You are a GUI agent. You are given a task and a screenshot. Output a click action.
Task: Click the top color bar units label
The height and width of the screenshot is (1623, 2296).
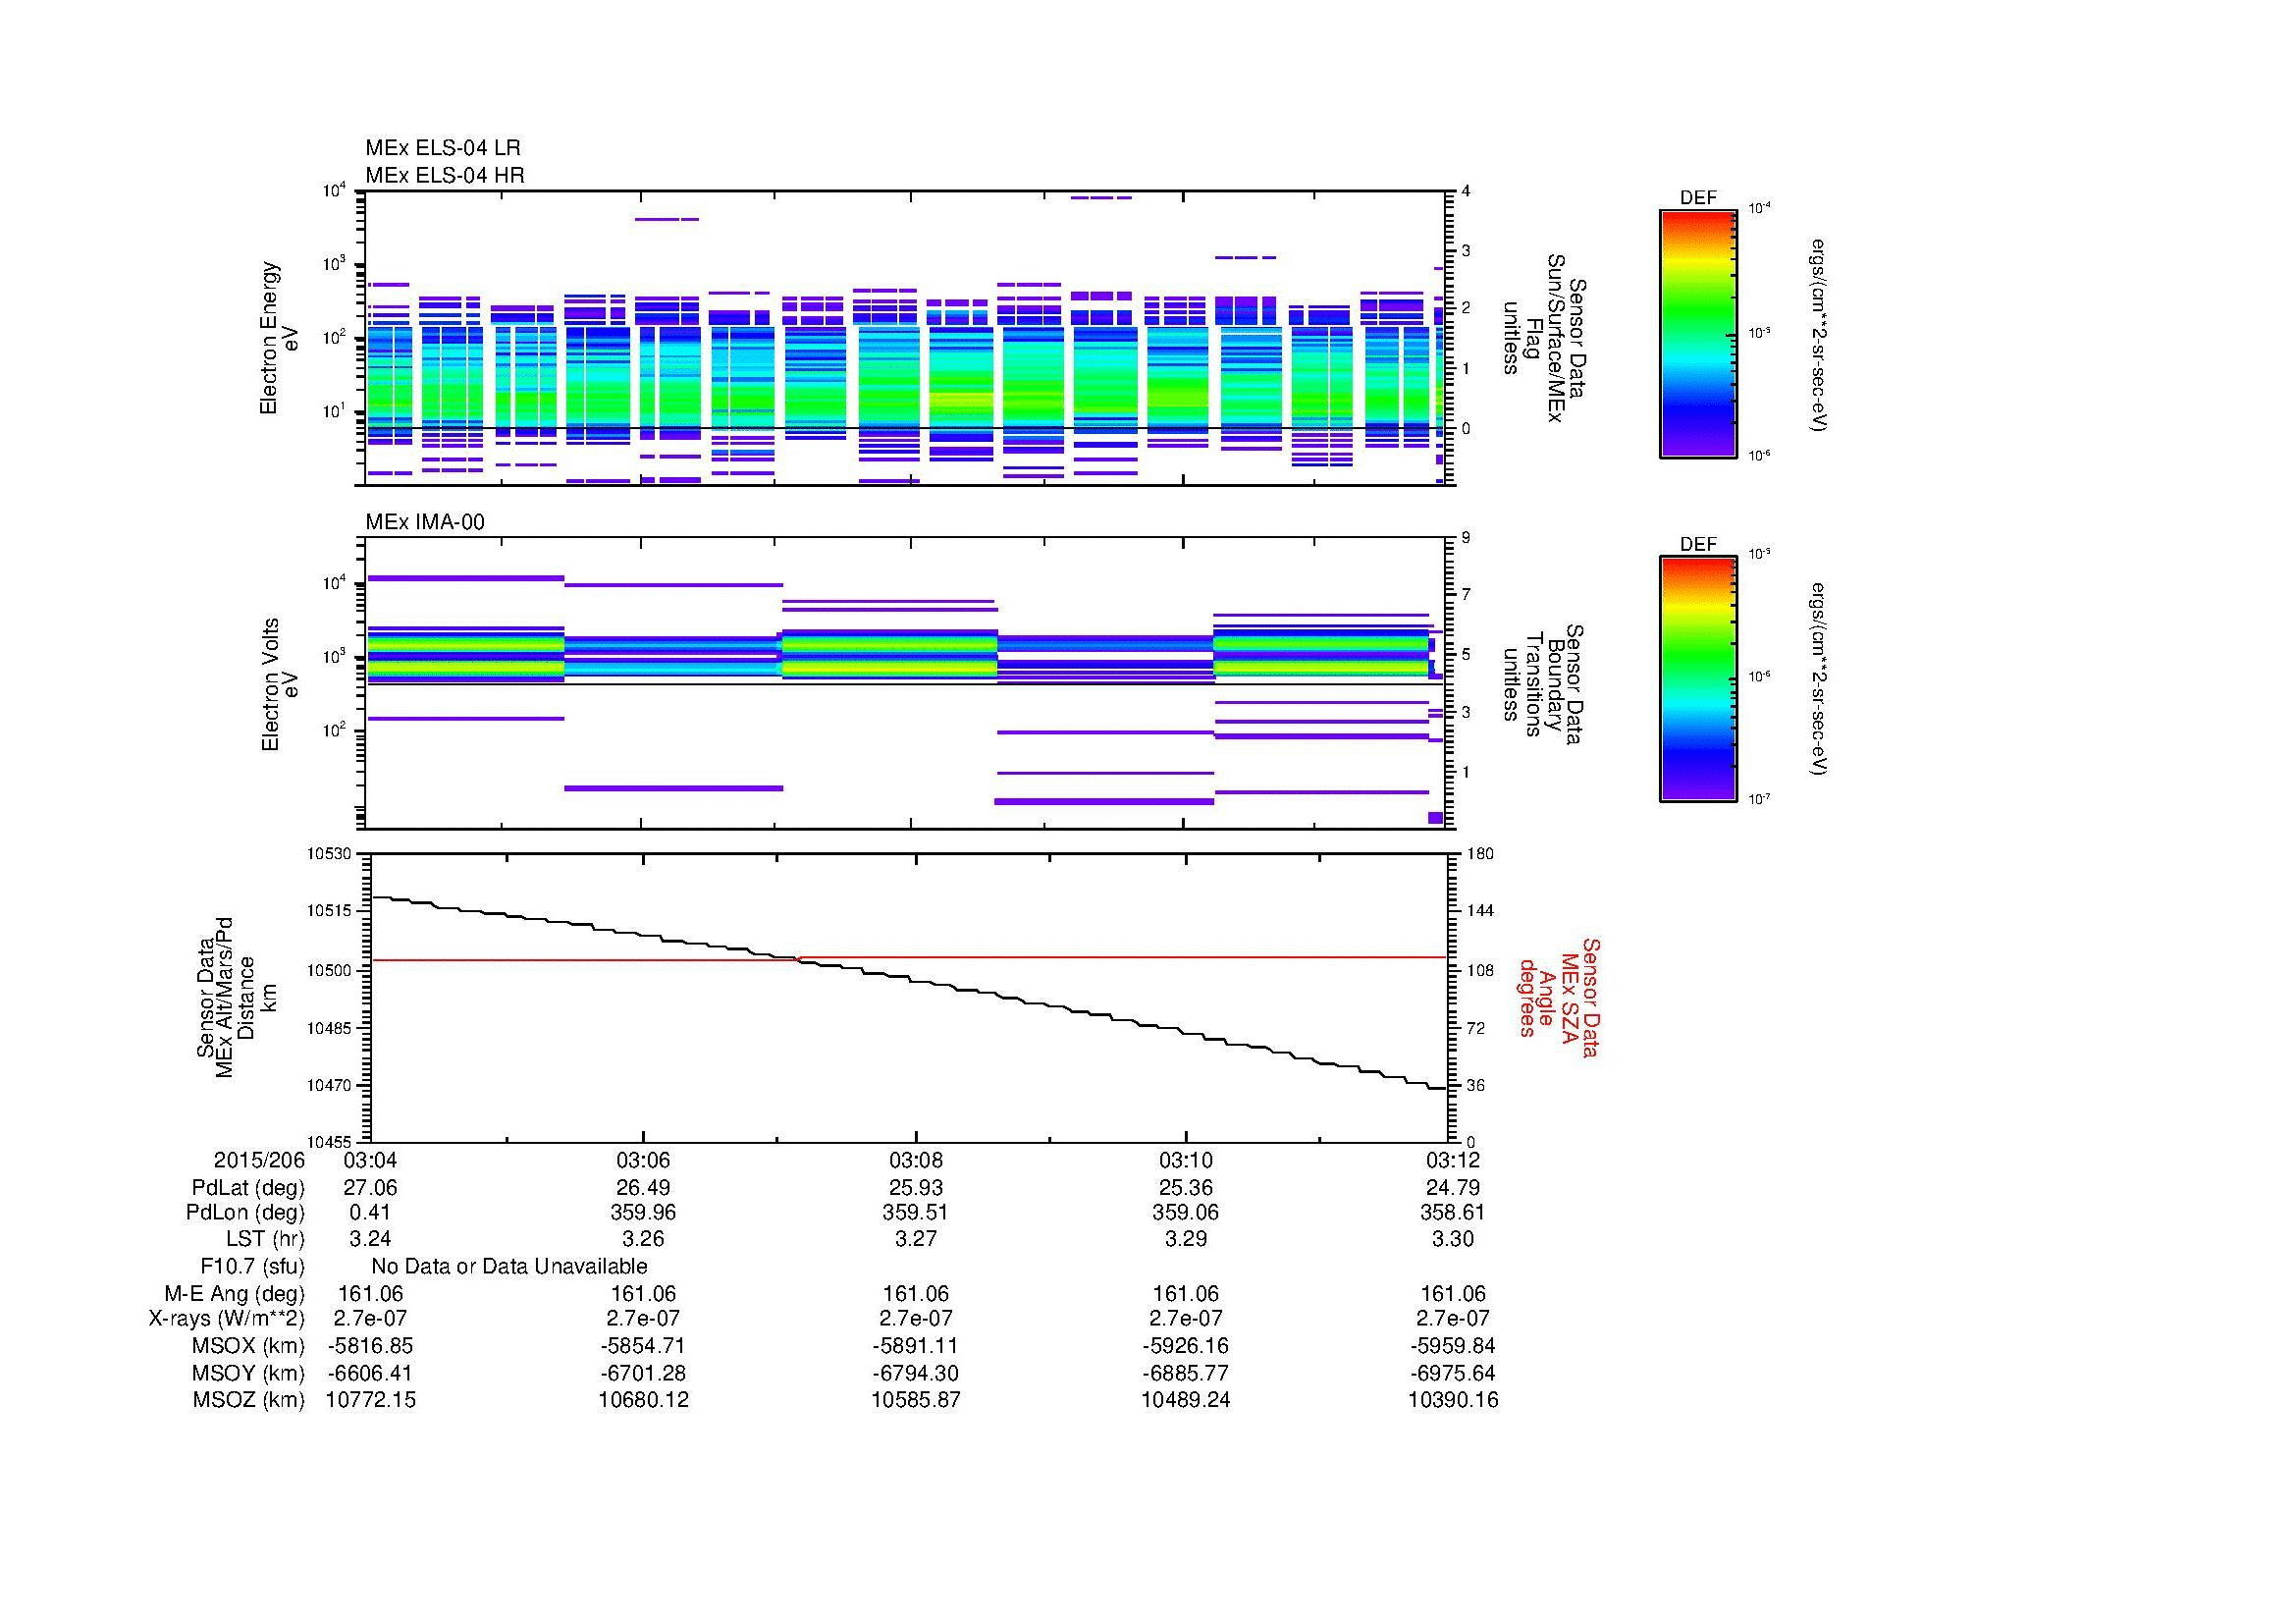click(x=1819, y=335)
